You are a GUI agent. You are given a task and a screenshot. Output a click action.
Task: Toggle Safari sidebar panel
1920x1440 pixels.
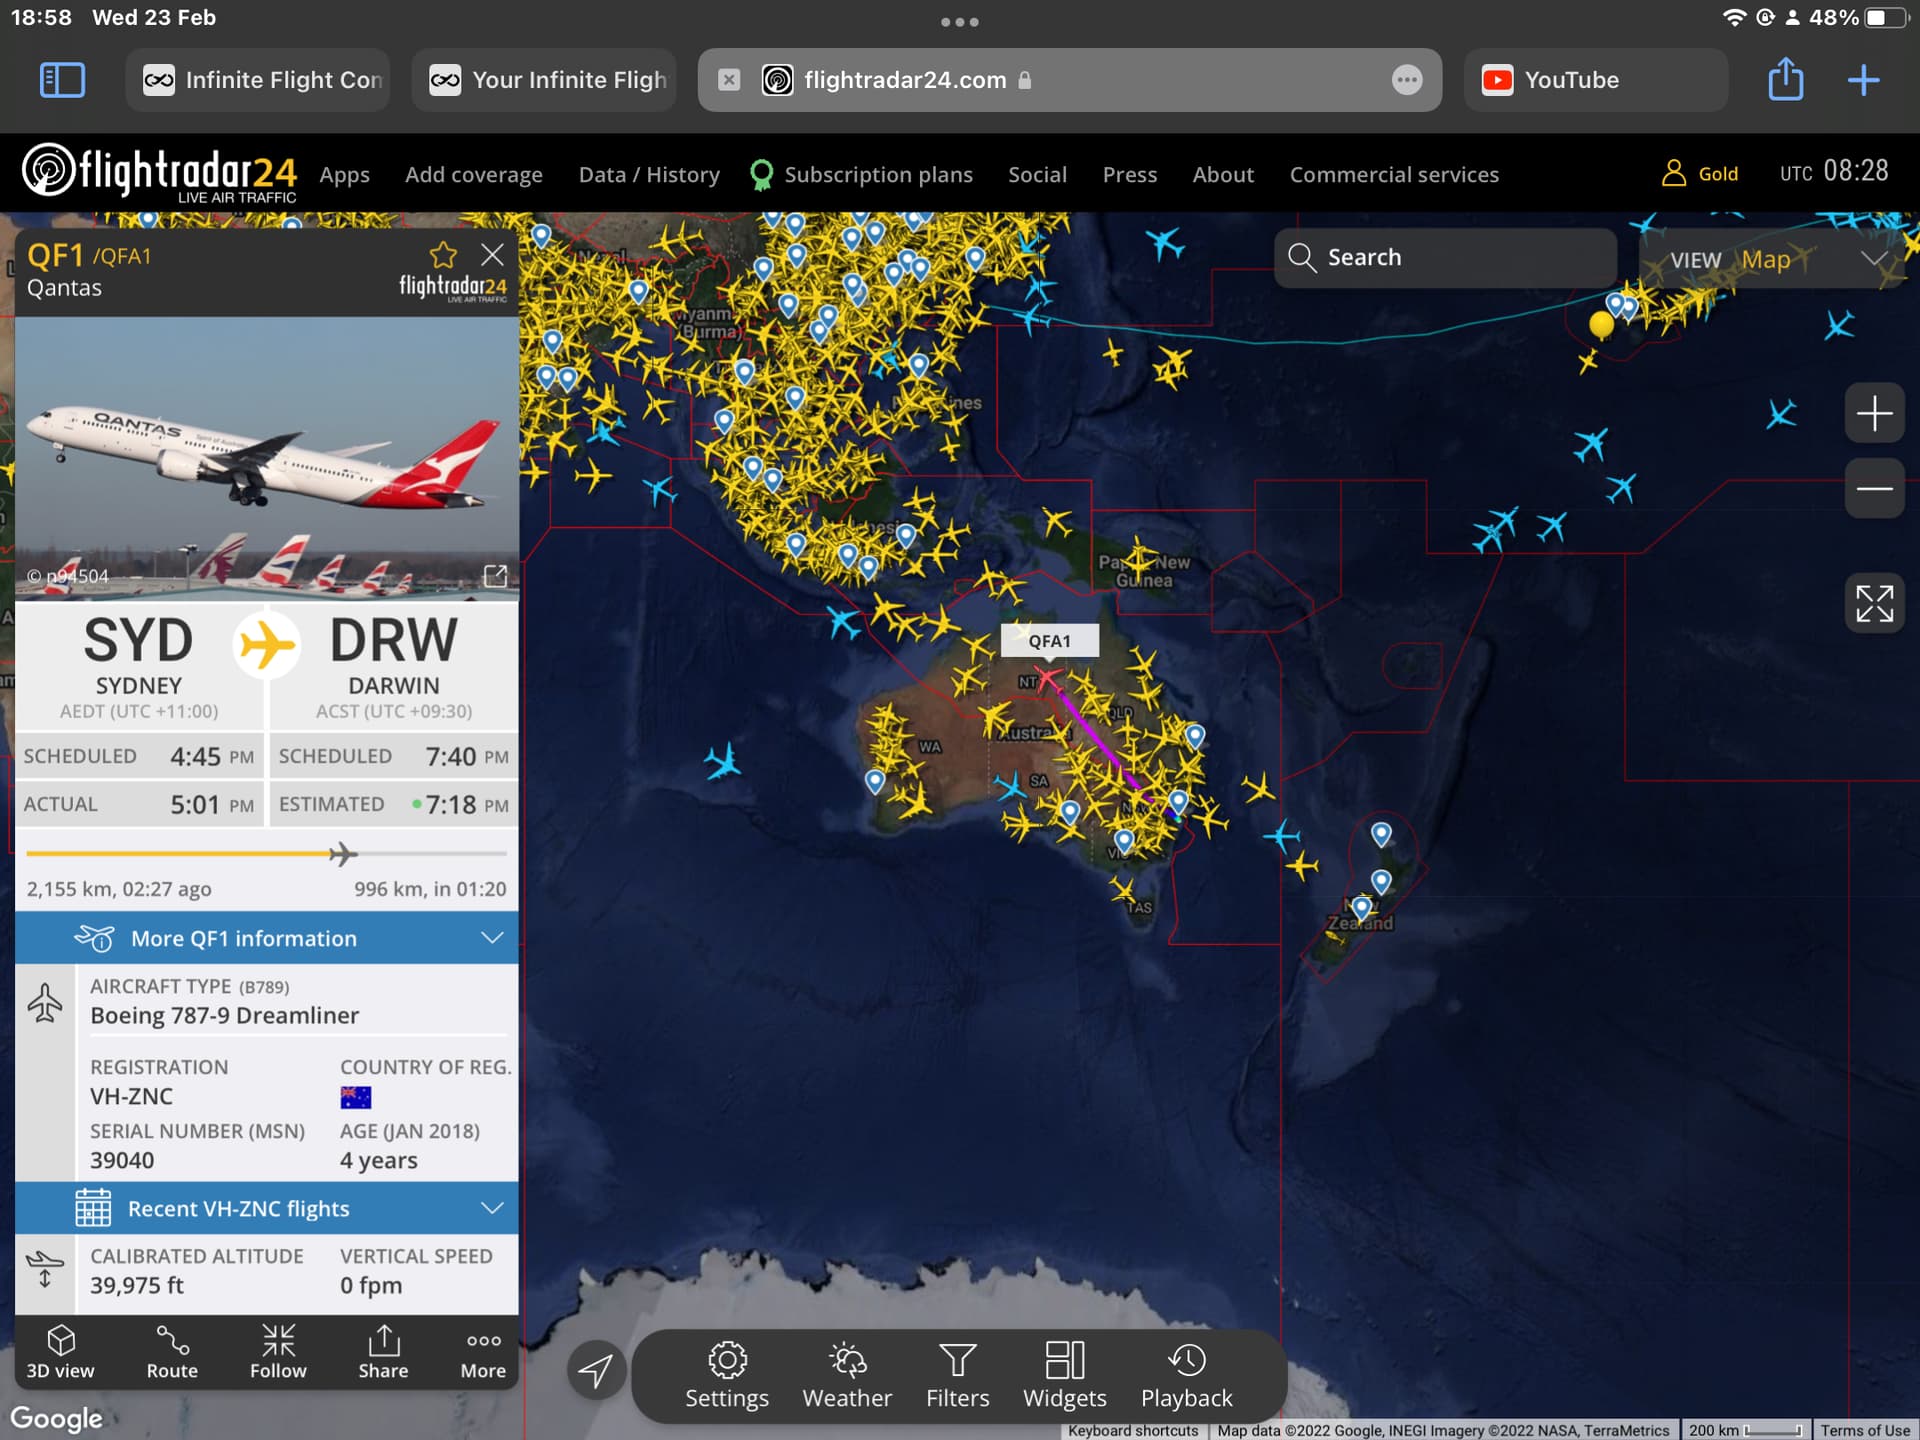coord(62,80)
